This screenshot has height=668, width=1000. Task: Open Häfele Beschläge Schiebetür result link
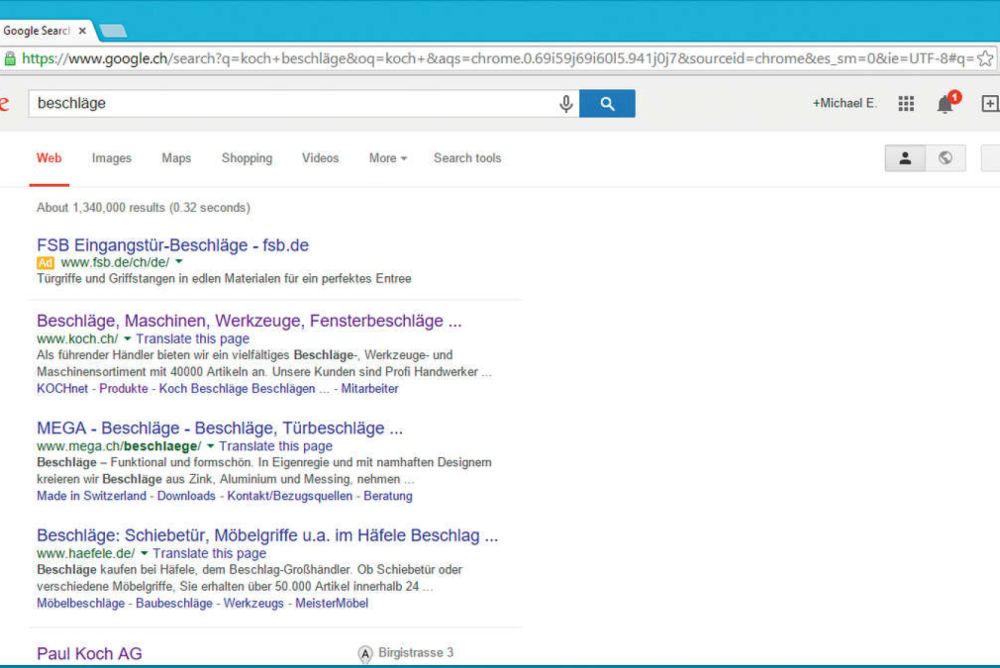pyautogui.click(x=267, y=535)
